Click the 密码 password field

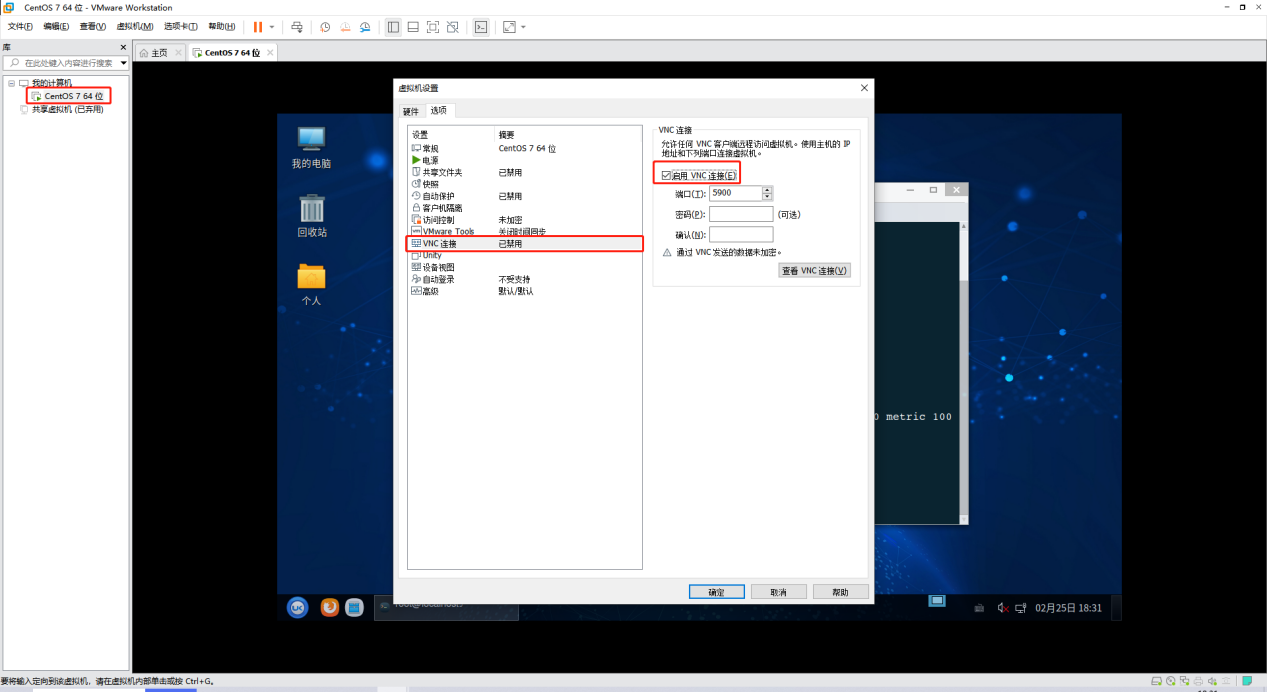click(x=741, y=214)
